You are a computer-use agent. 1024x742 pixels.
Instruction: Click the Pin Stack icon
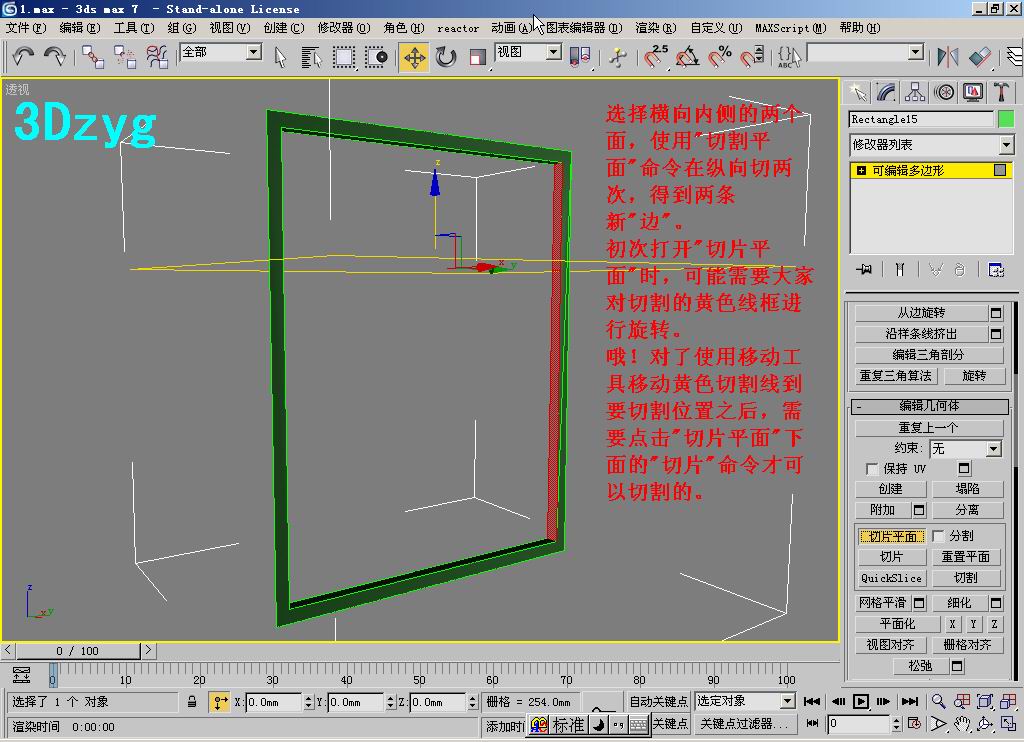coord(864,269)
